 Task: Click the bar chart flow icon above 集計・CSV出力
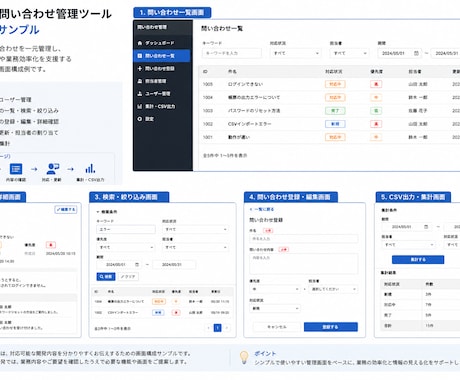tap(90, 169)
